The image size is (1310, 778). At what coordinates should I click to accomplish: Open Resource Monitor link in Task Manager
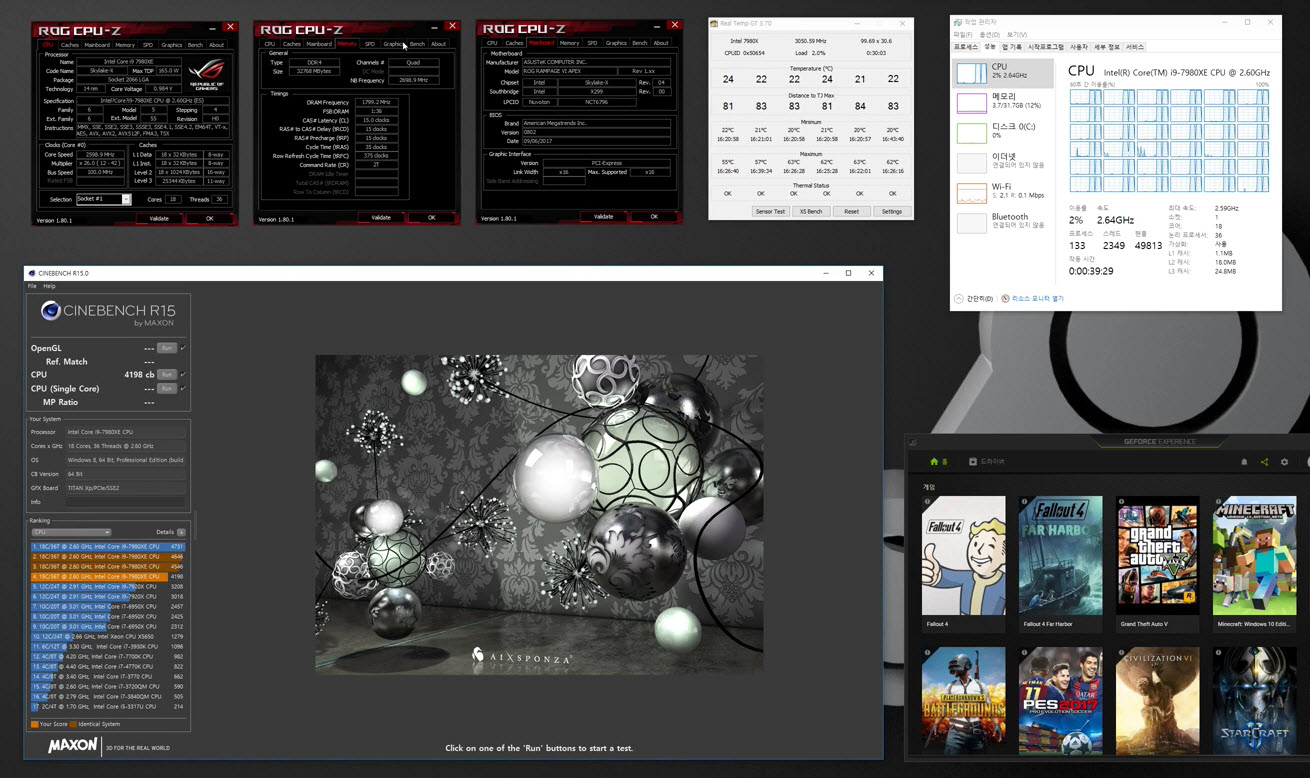[x=1033, y=298]
